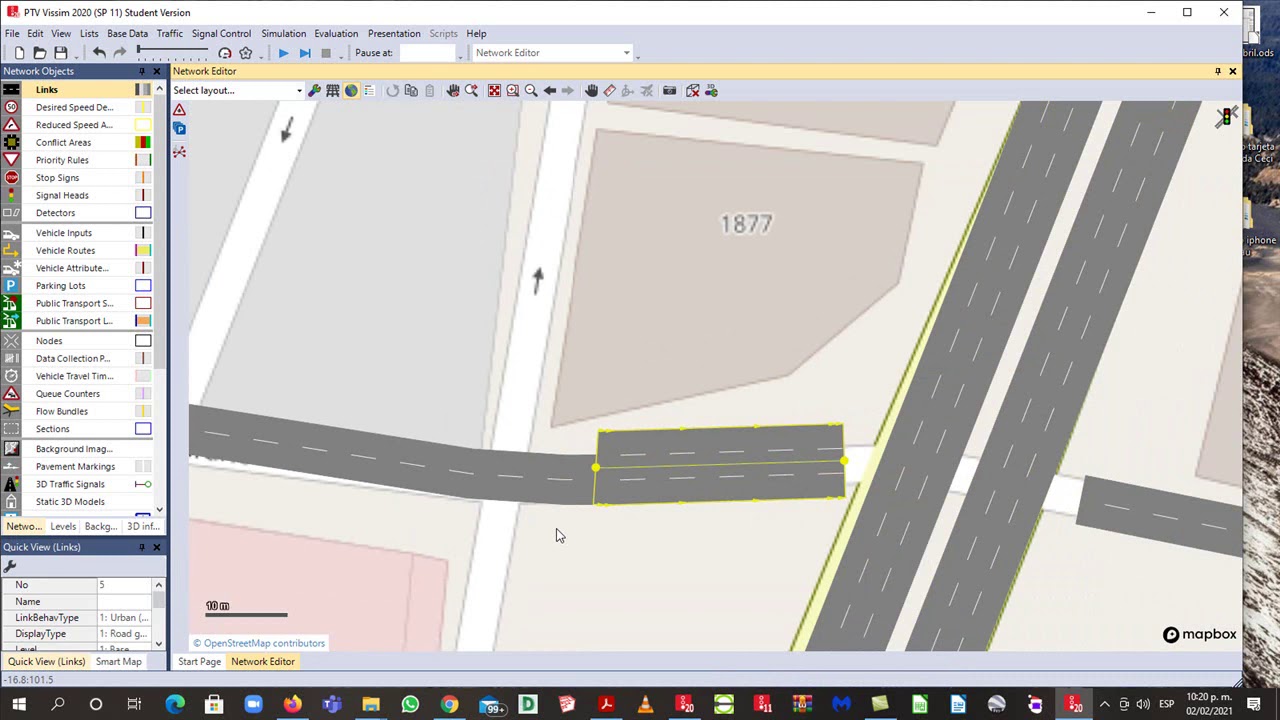Click the Conflict Areas color swatch
This screenshot has width=1280, height=720.
(x=143, y=142)
